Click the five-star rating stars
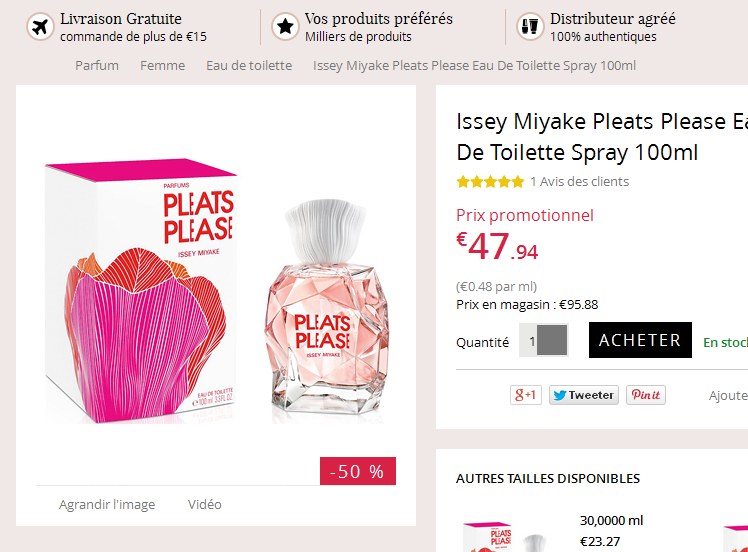Image resolution: width=748 pixels, height=552 pixels. (x=490, y=182)
